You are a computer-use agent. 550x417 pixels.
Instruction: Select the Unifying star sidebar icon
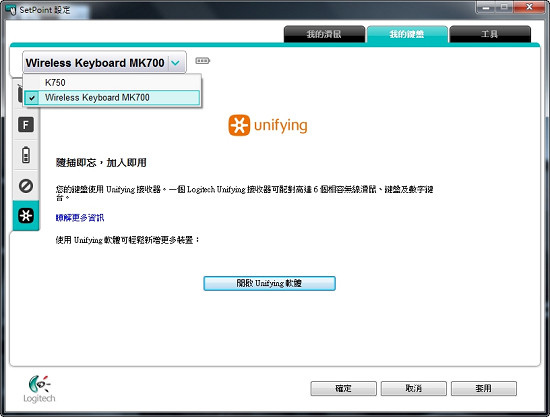tap(26, 215)
